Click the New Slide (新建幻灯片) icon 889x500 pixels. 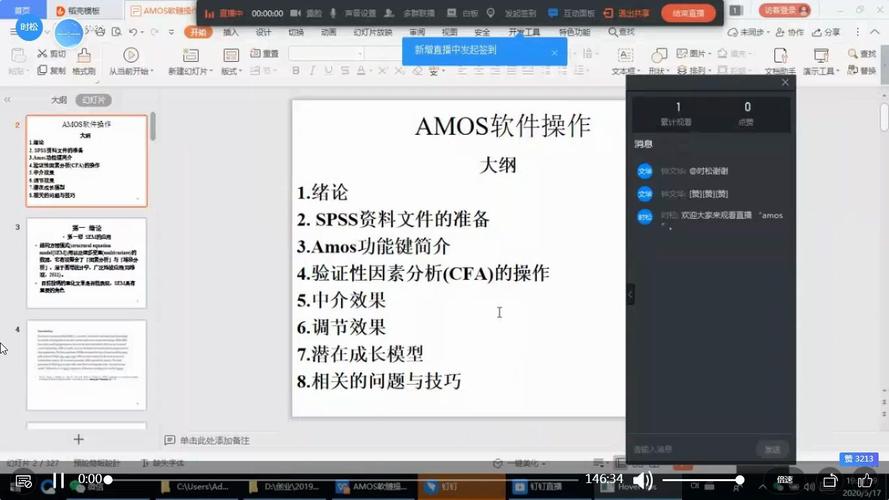click(190, 55)
